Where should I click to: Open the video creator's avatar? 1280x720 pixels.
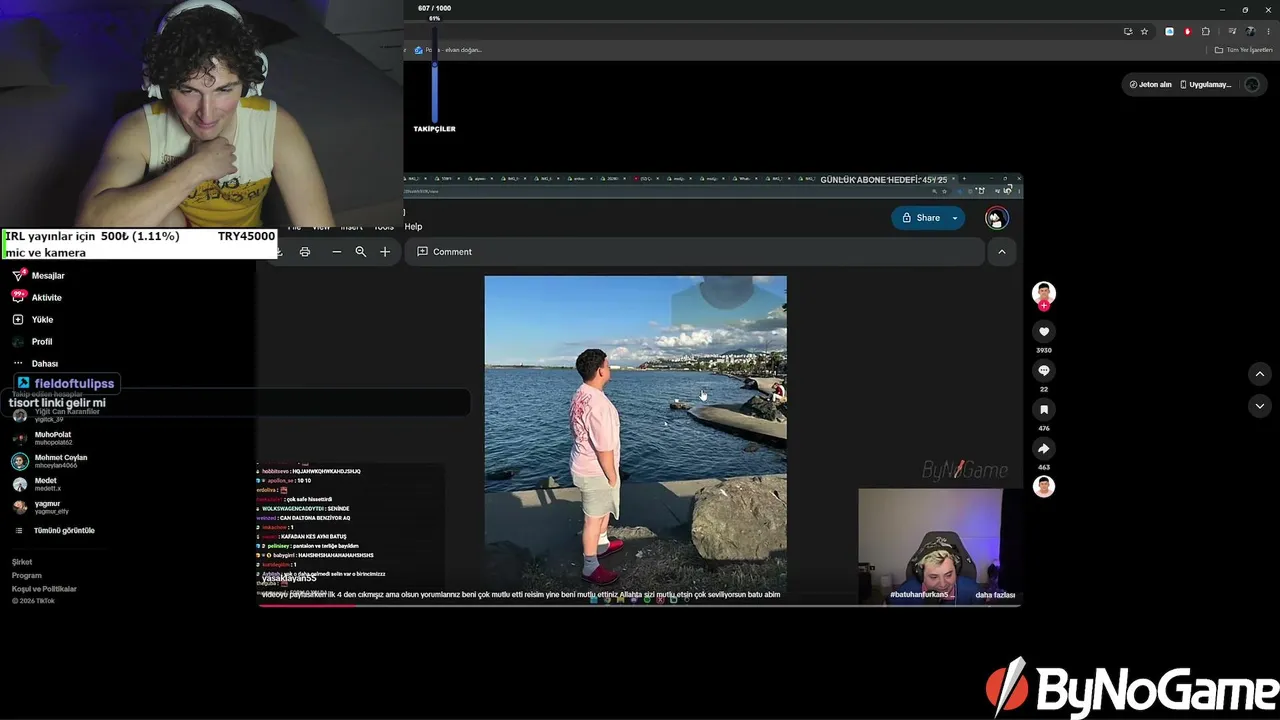click(1044, 293)
